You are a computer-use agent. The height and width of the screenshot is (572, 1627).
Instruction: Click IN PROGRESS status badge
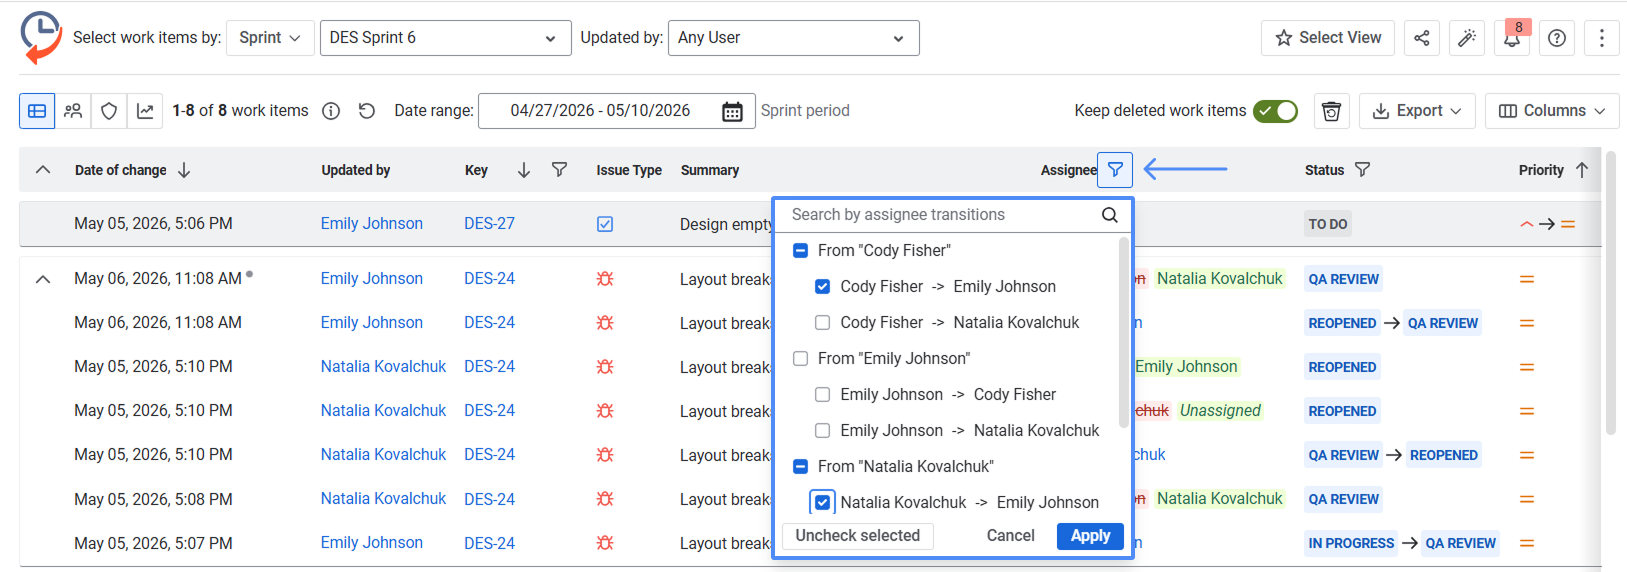[1351, 543]
